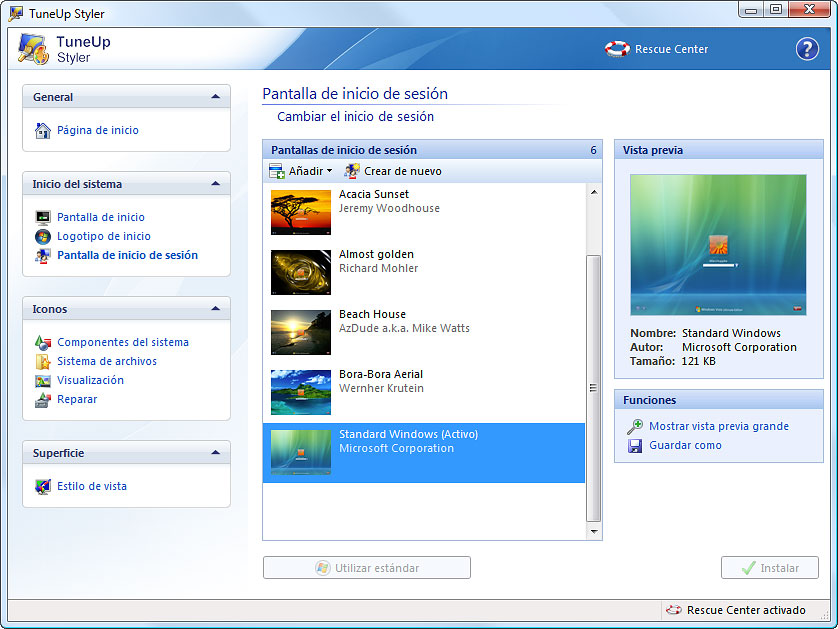The height and width of the screenshot is (629, 838).
Task: Click the help question mark icon
Action: (806, 49)
